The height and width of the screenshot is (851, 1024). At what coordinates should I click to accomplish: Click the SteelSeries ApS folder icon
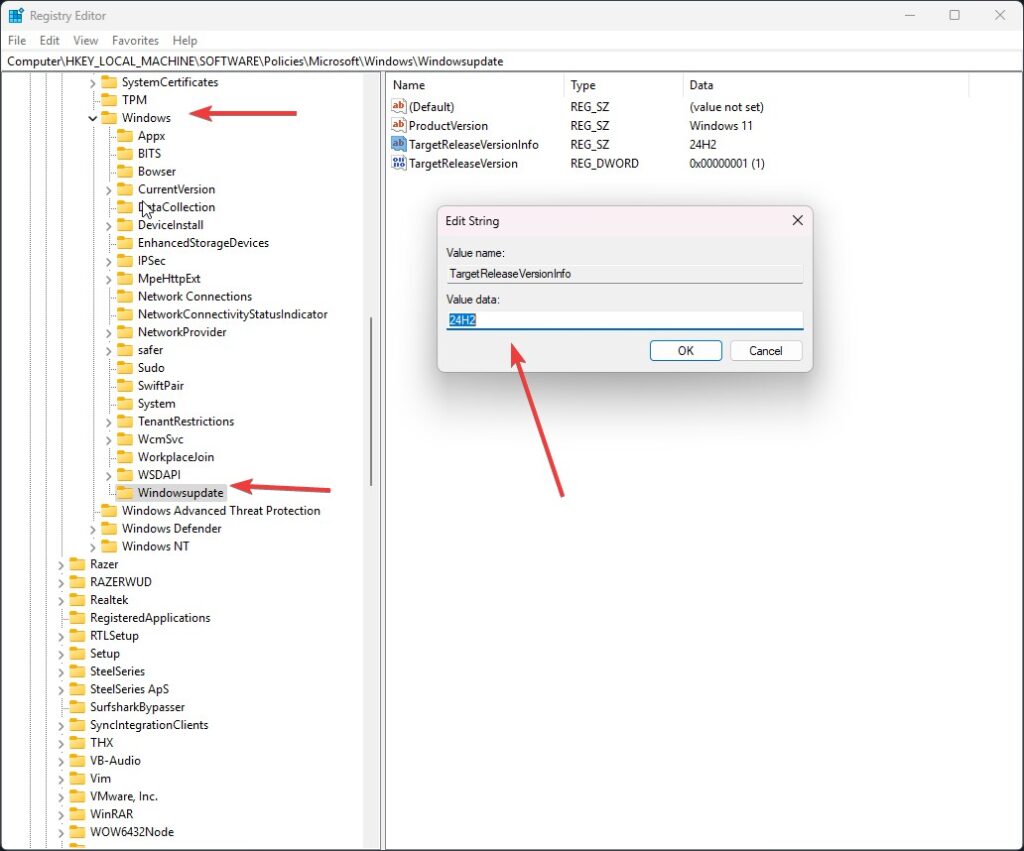77,689
